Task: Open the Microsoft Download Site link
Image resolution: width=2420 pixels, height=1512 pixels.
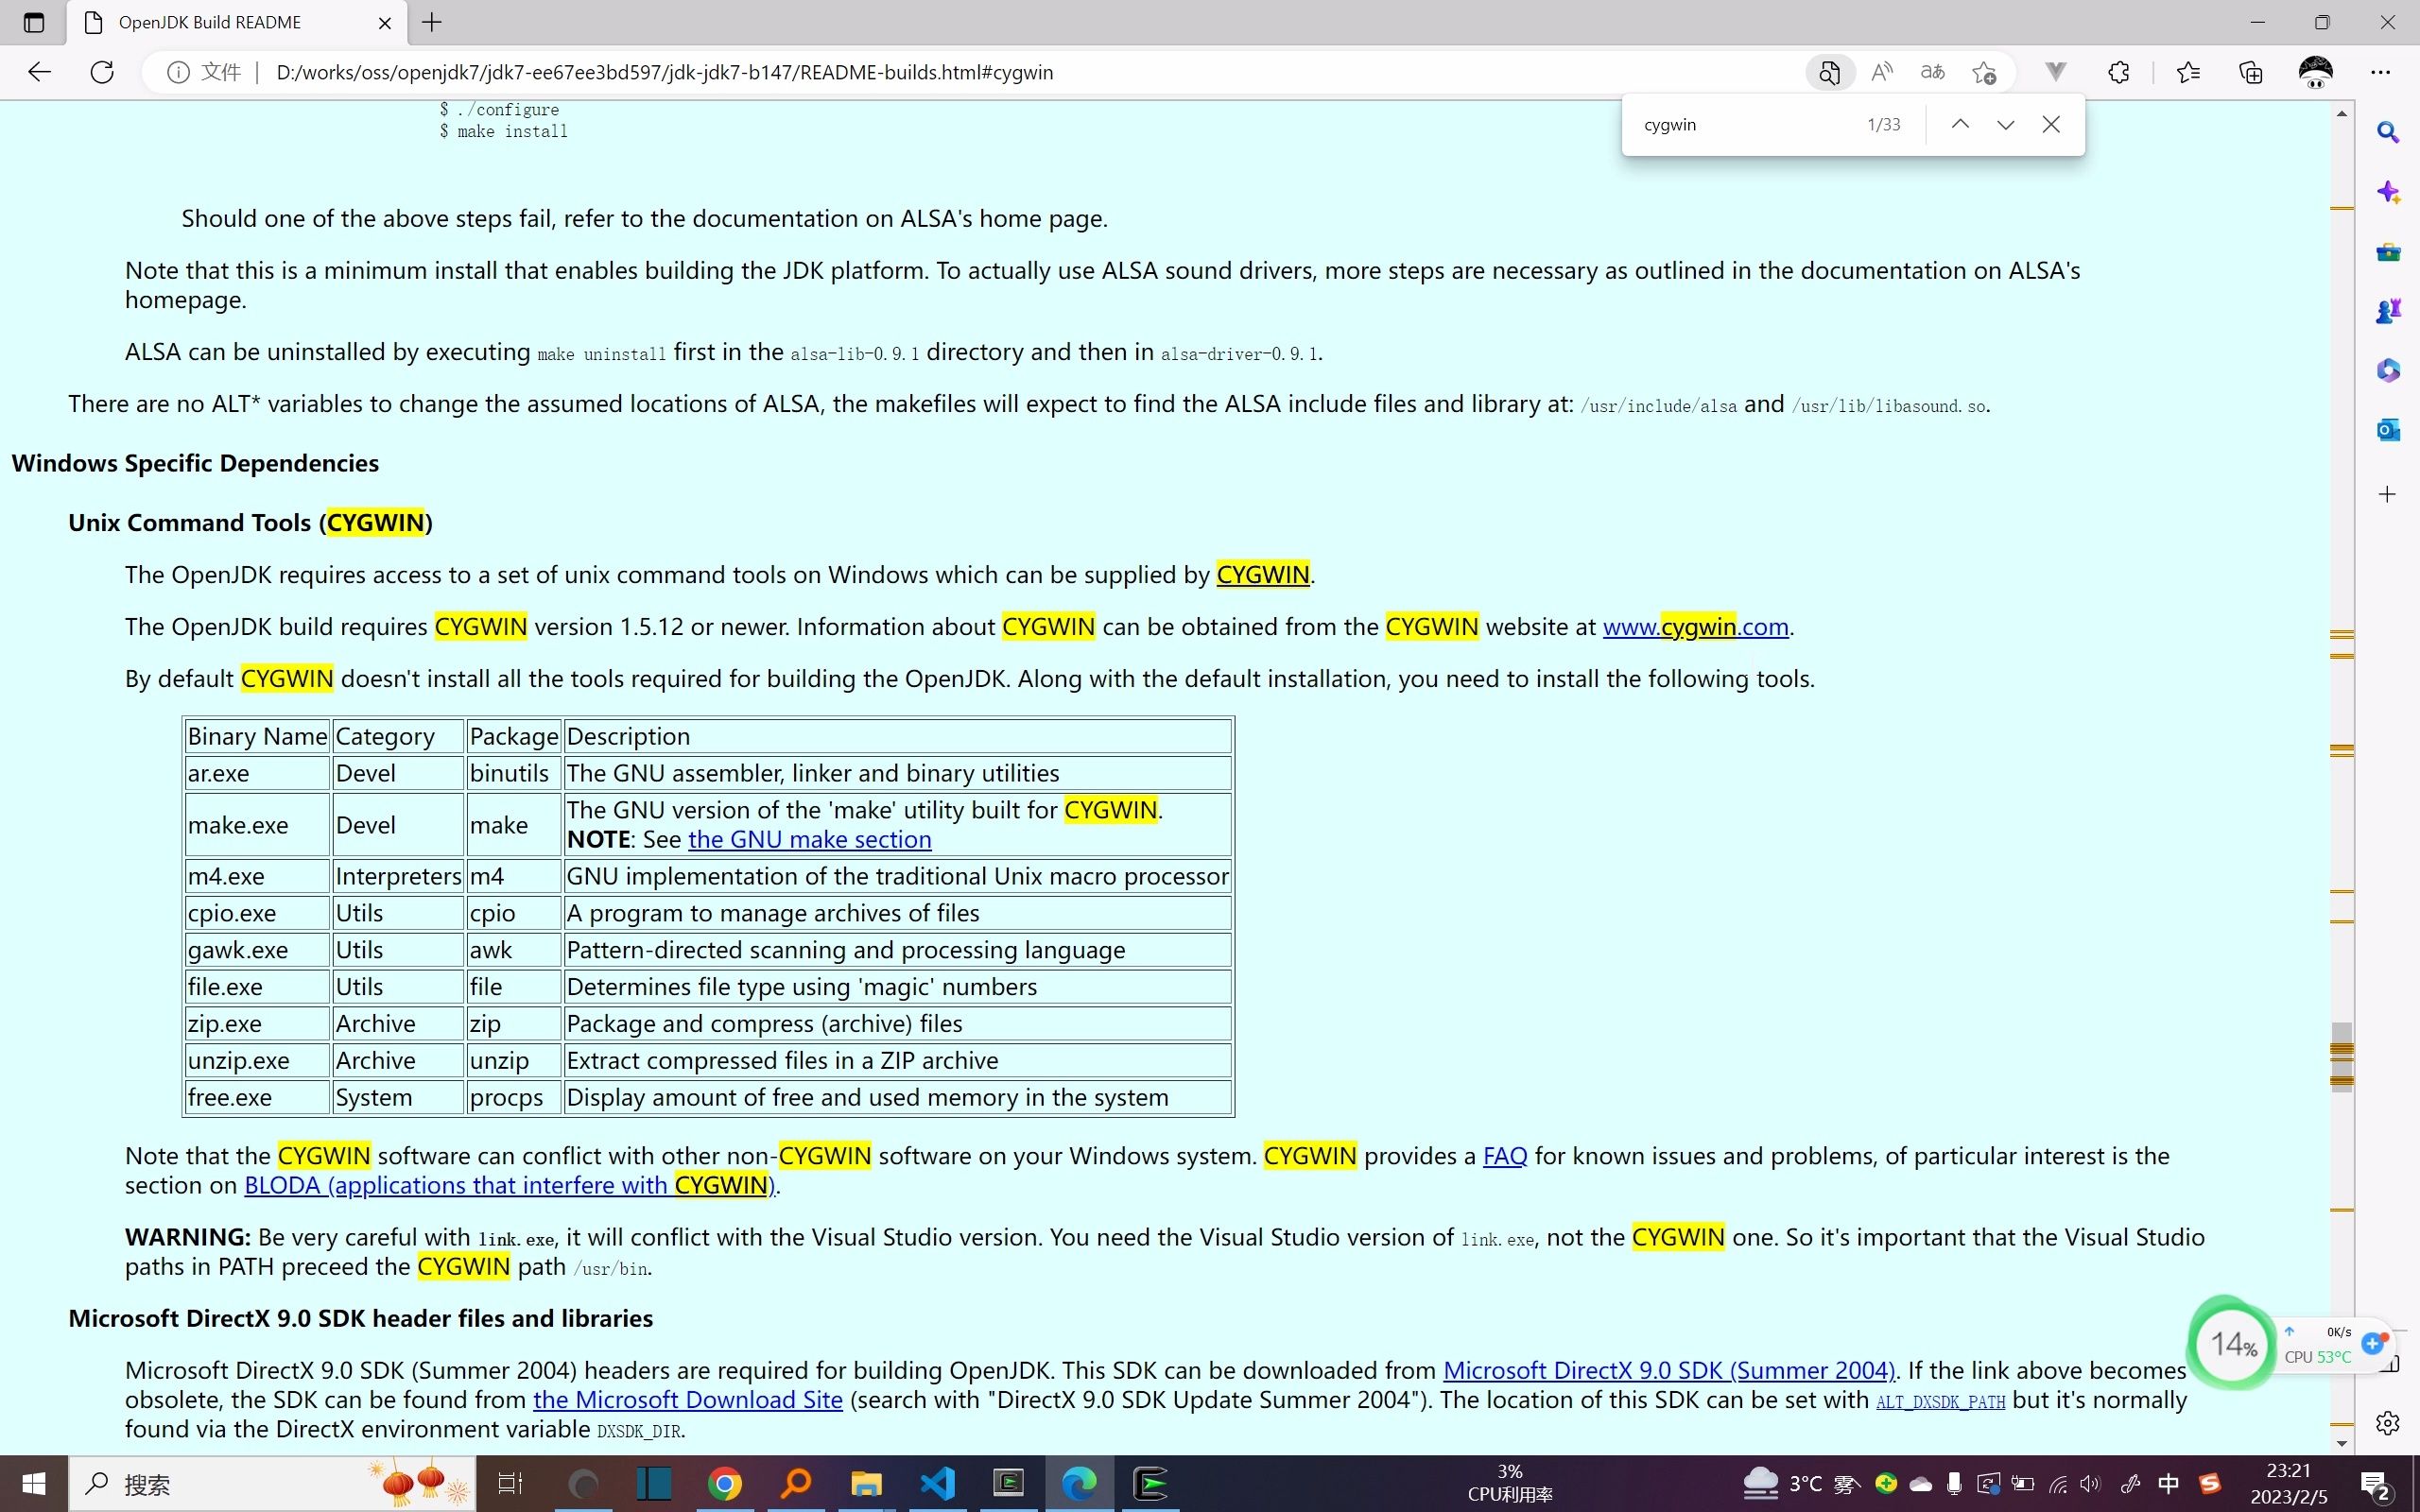Action: pyautogui.click(x=687, y=1400)
